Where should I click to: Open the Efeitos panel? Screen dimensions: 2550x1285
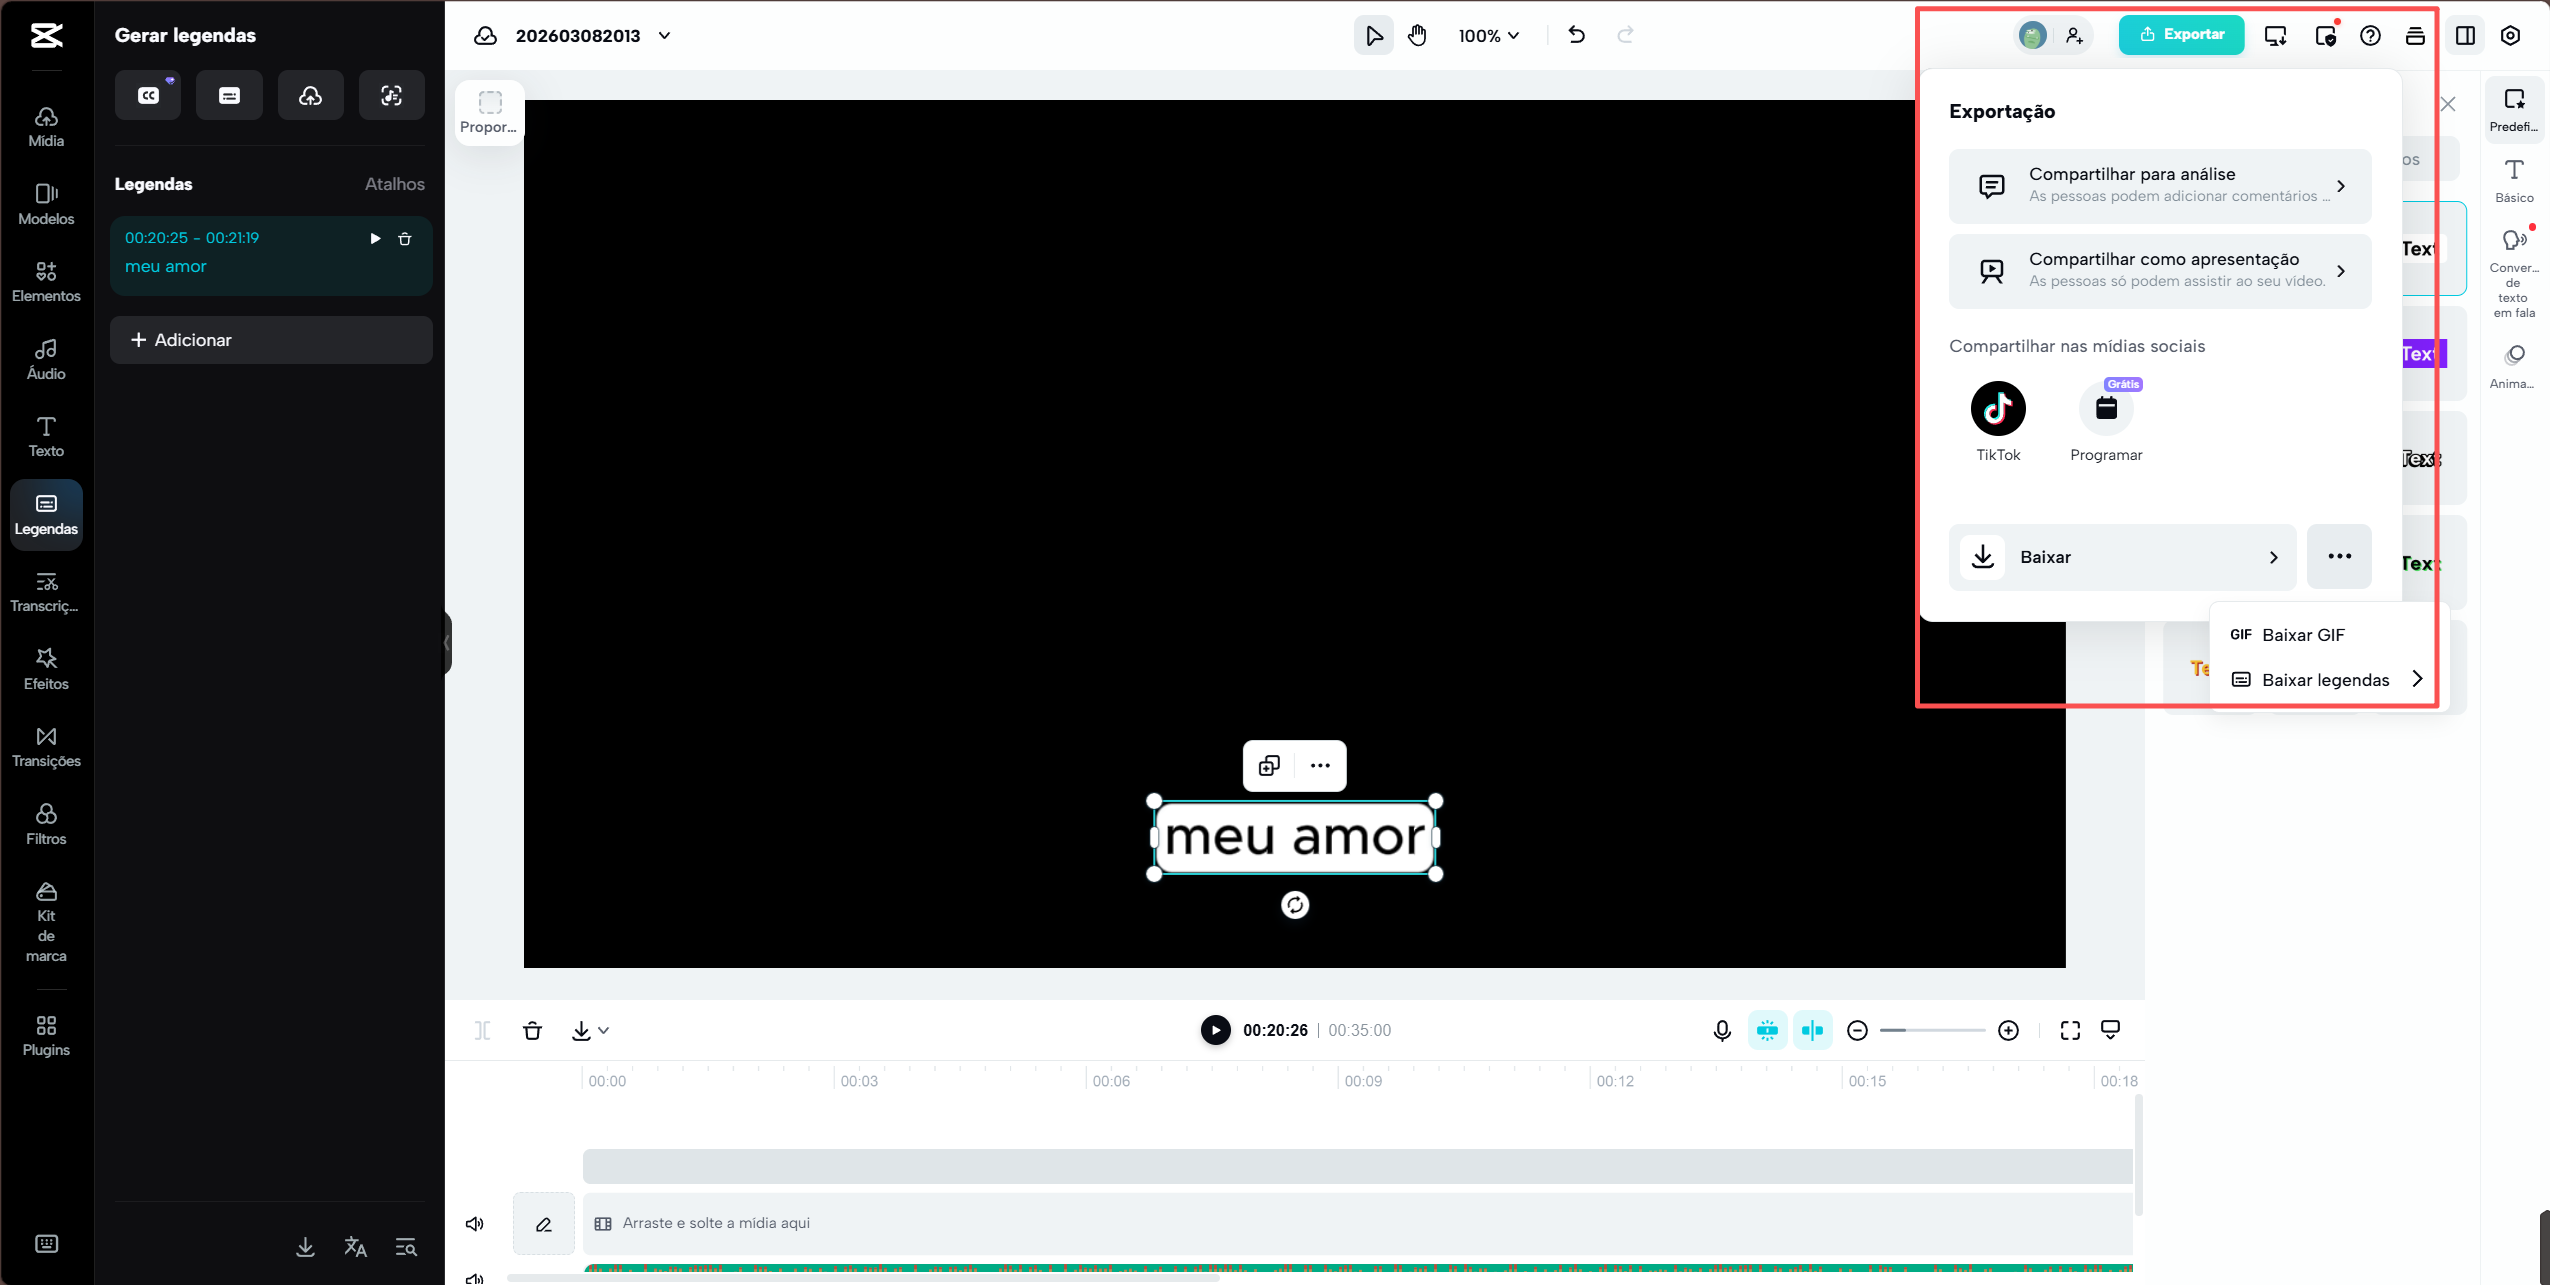point(45,667)
